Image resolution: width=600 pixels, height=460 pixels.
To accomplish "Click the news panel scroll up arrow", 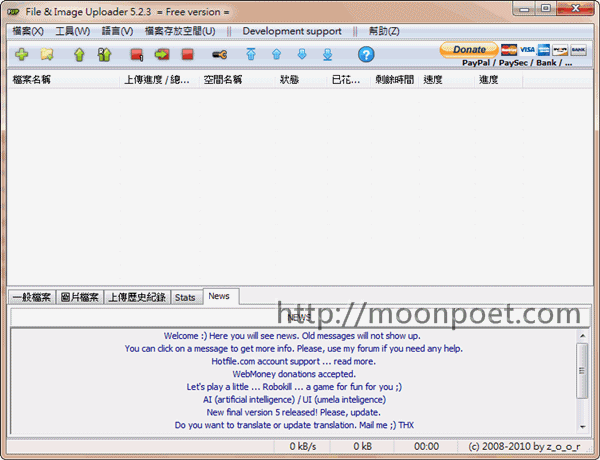I will [582, 336].
